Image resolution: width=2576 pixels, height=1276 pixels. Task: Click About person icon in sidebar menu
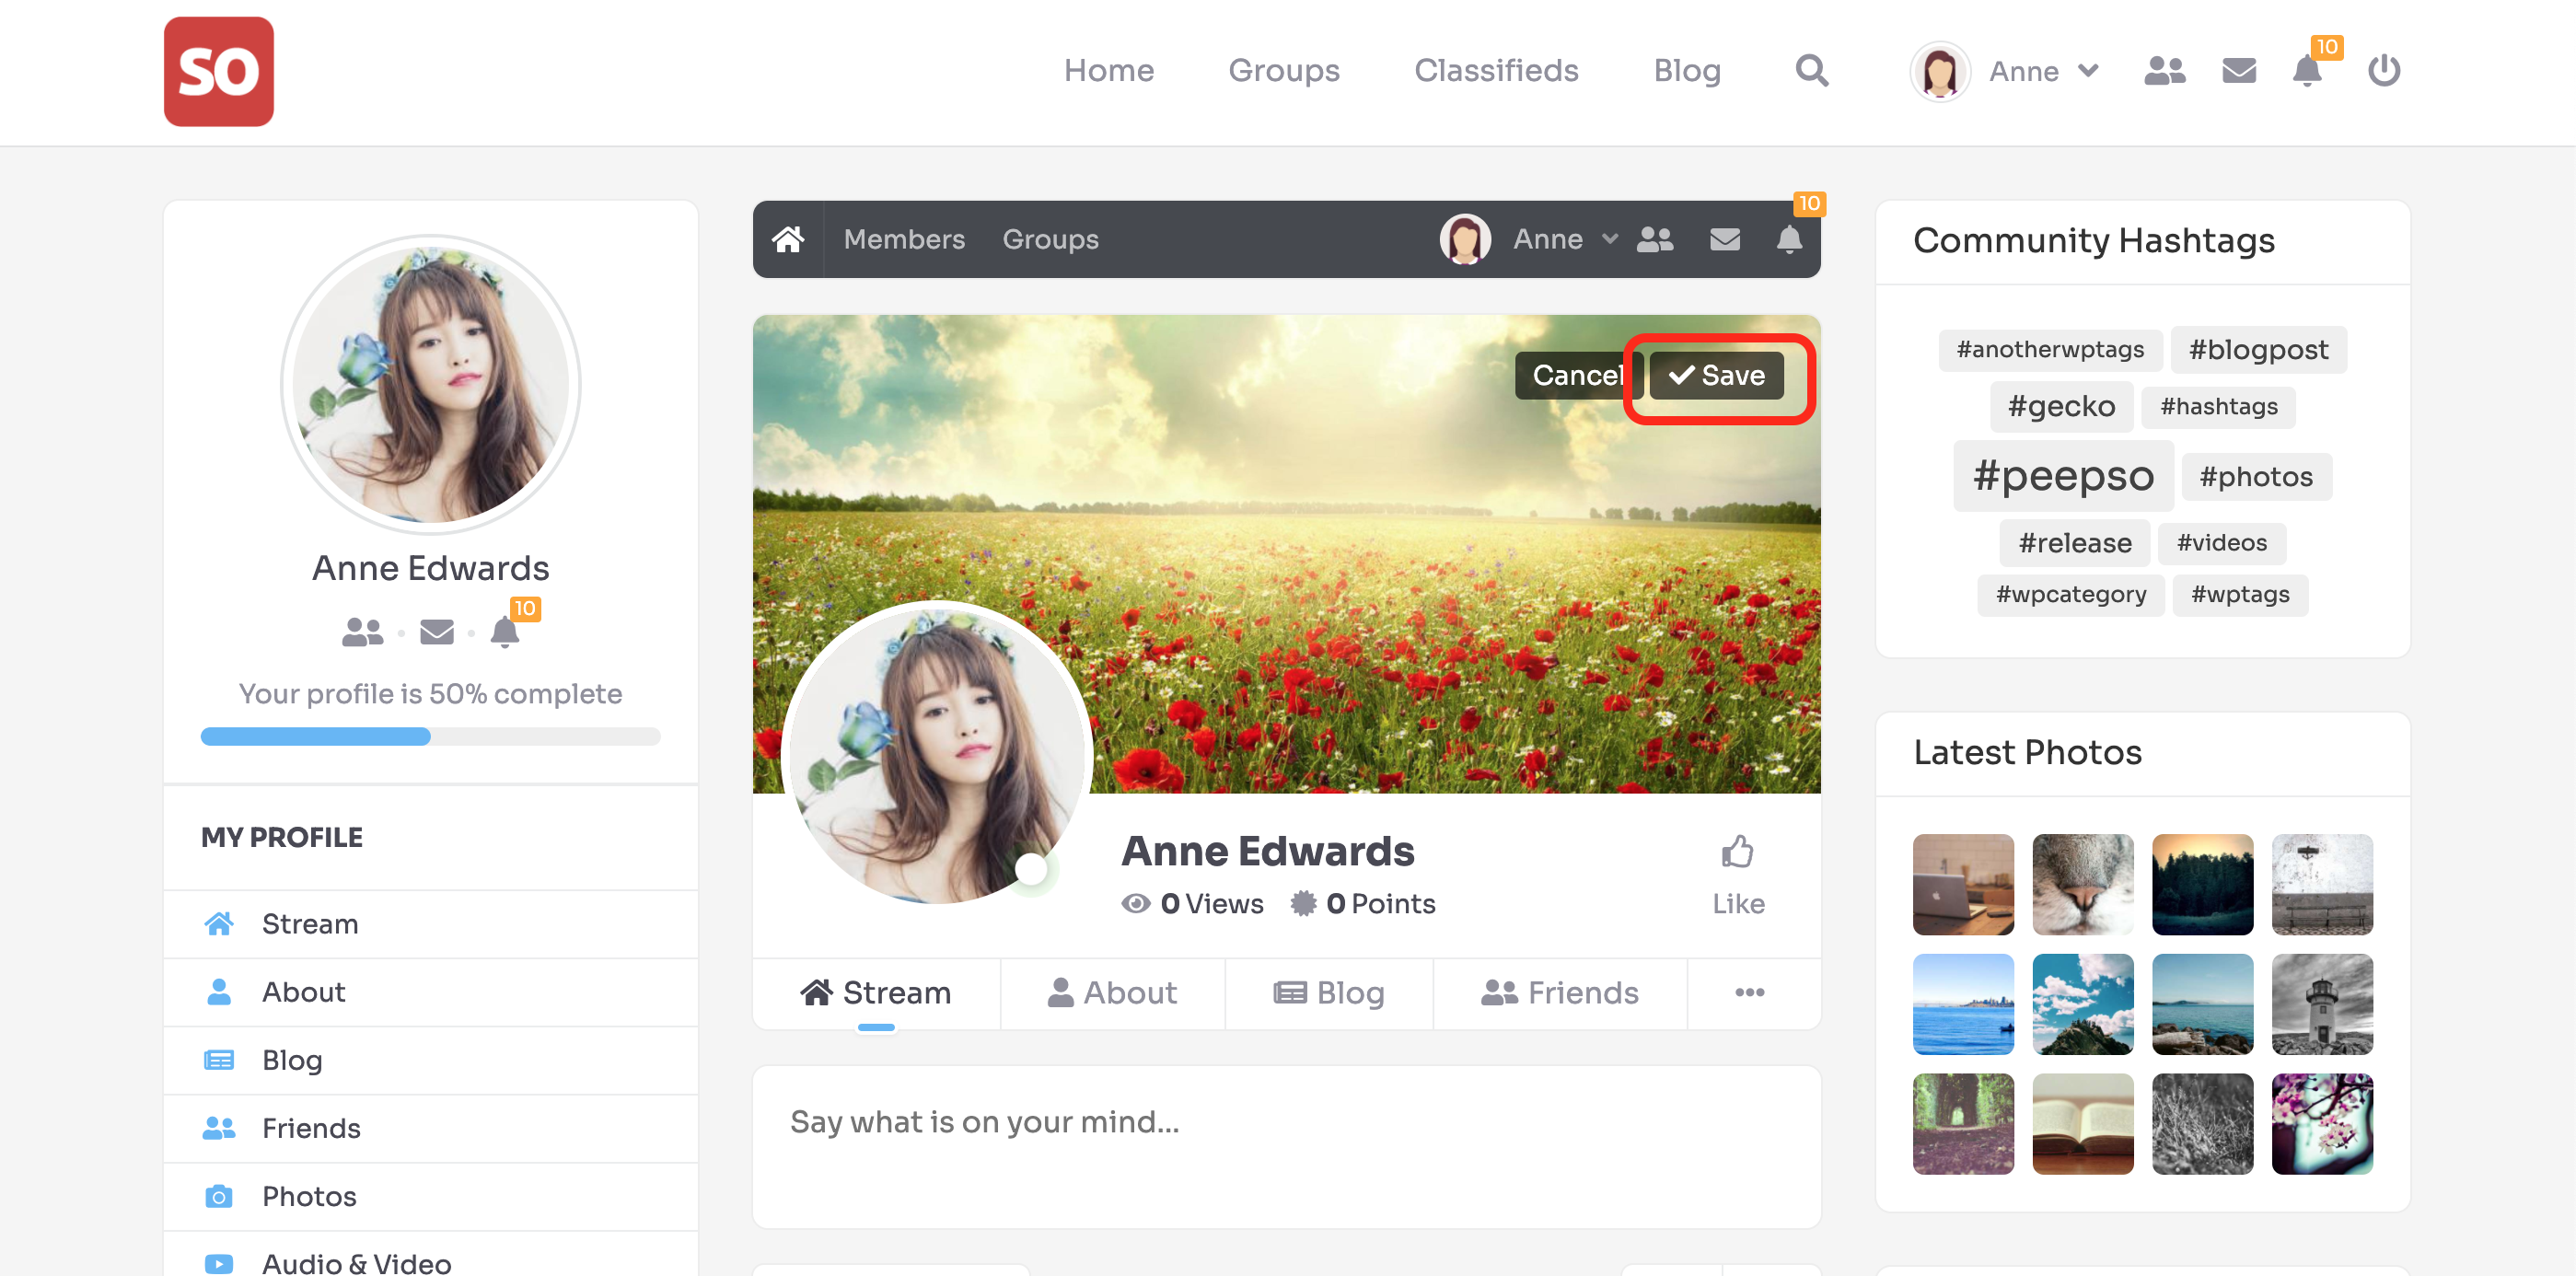pyautogui.click(x=219, y=992)
